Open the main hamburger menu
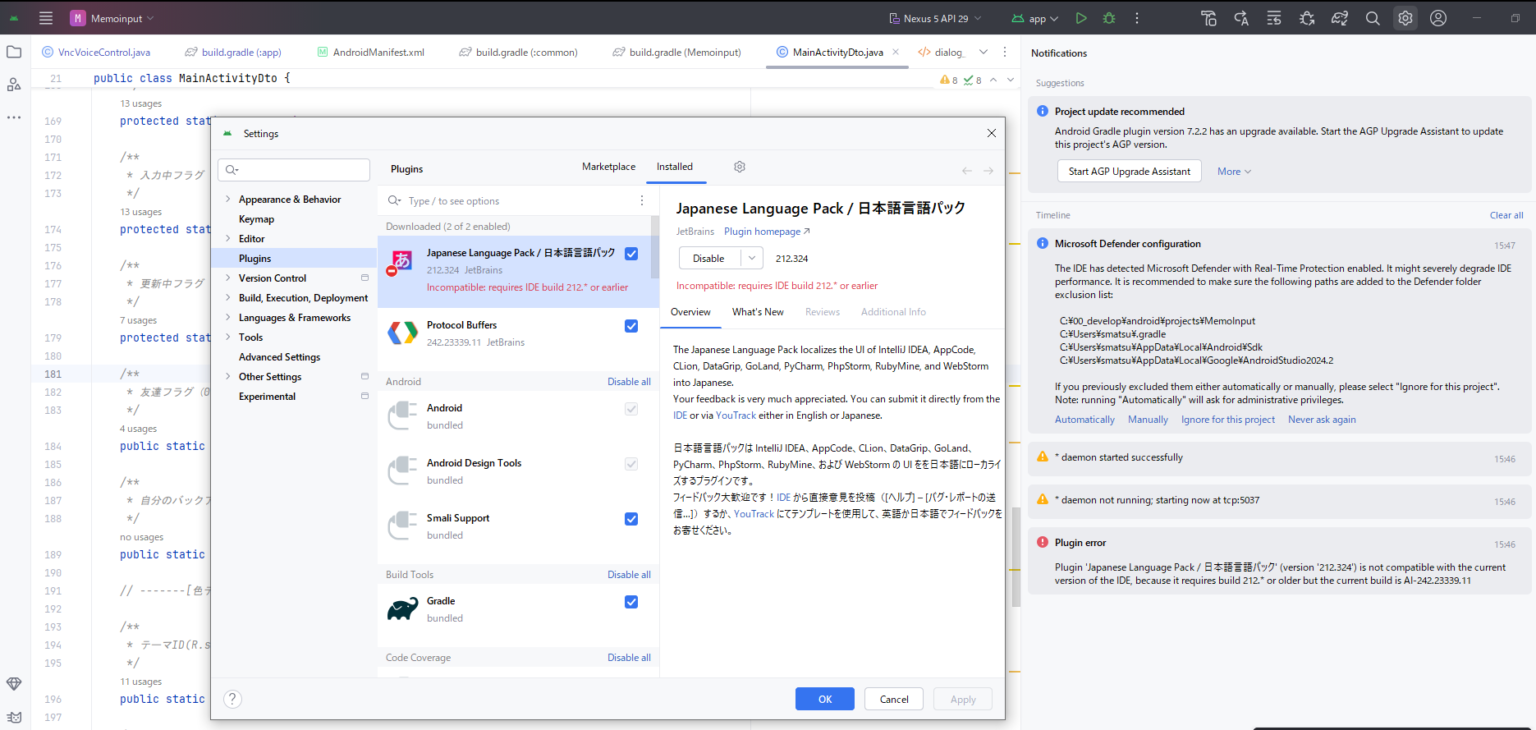 [x=46, y=18]
